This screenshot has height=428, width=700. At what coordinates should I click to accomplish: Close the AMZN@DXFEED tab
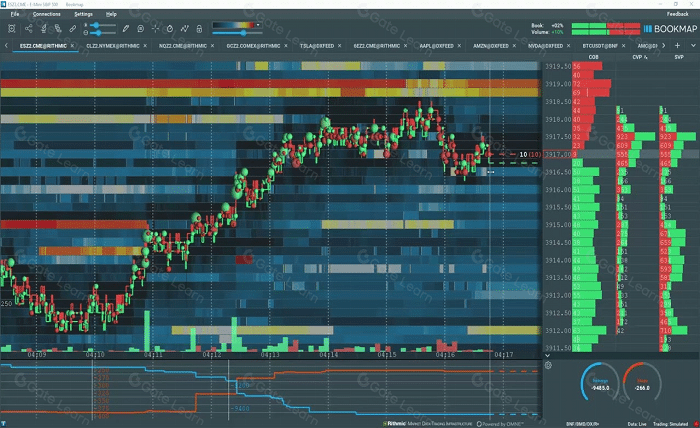[514, 46]
